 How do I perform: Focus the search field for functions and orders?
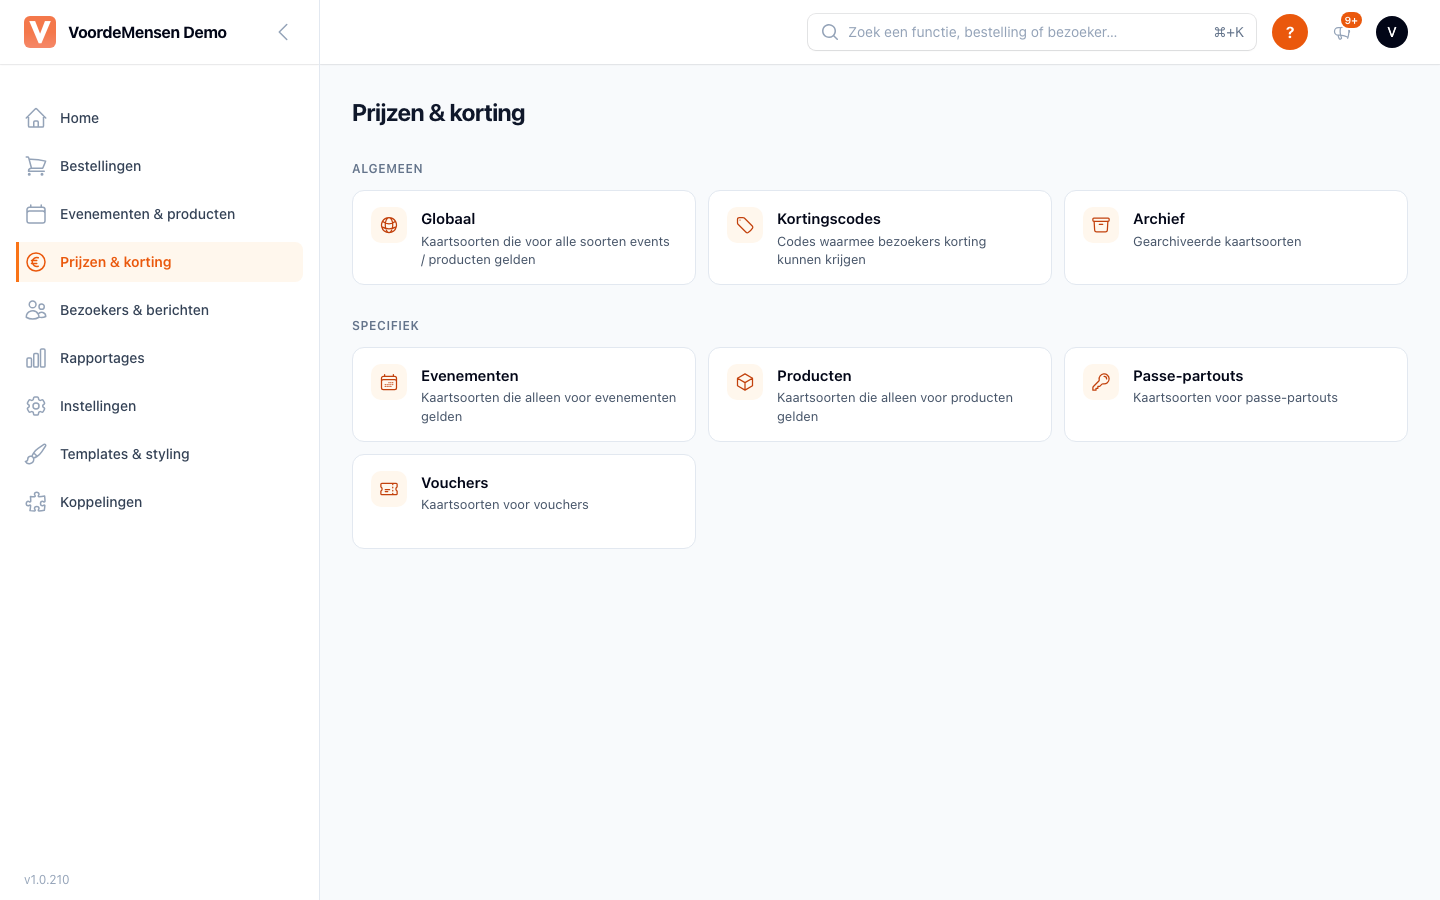coord(1031,32)
